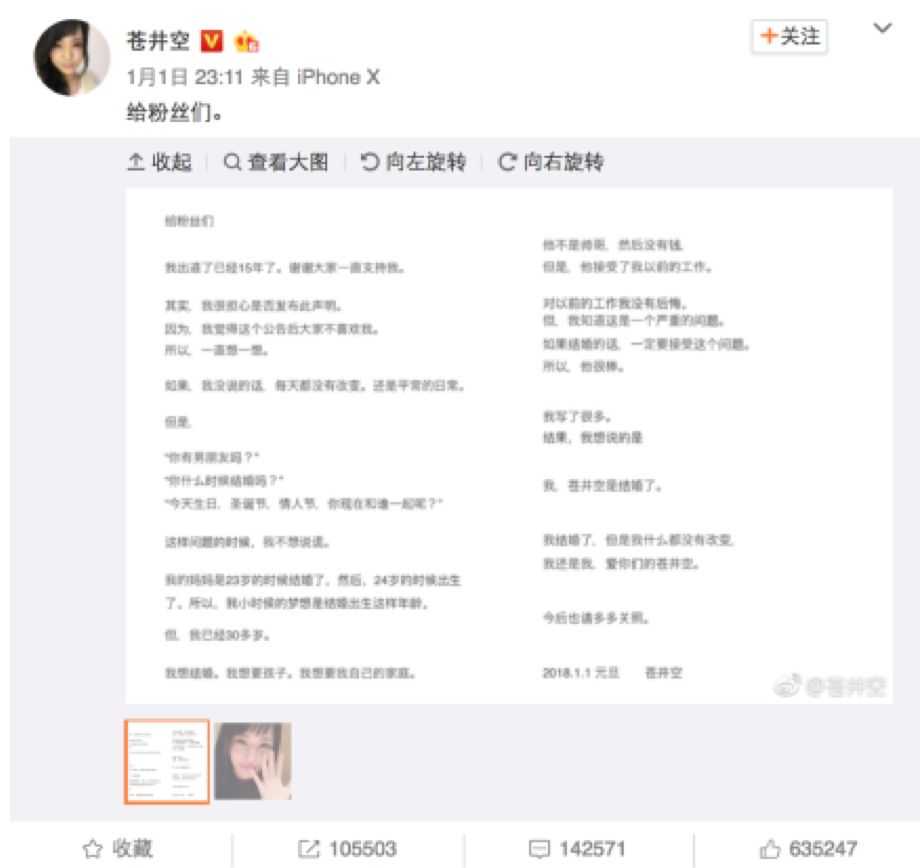
Task: Open the post options chevron menu
Action: [x=882, y=28]
